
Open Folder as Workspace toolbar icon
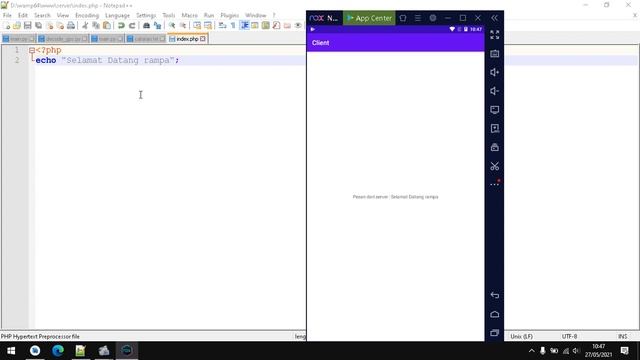click(x=287, y=26)
